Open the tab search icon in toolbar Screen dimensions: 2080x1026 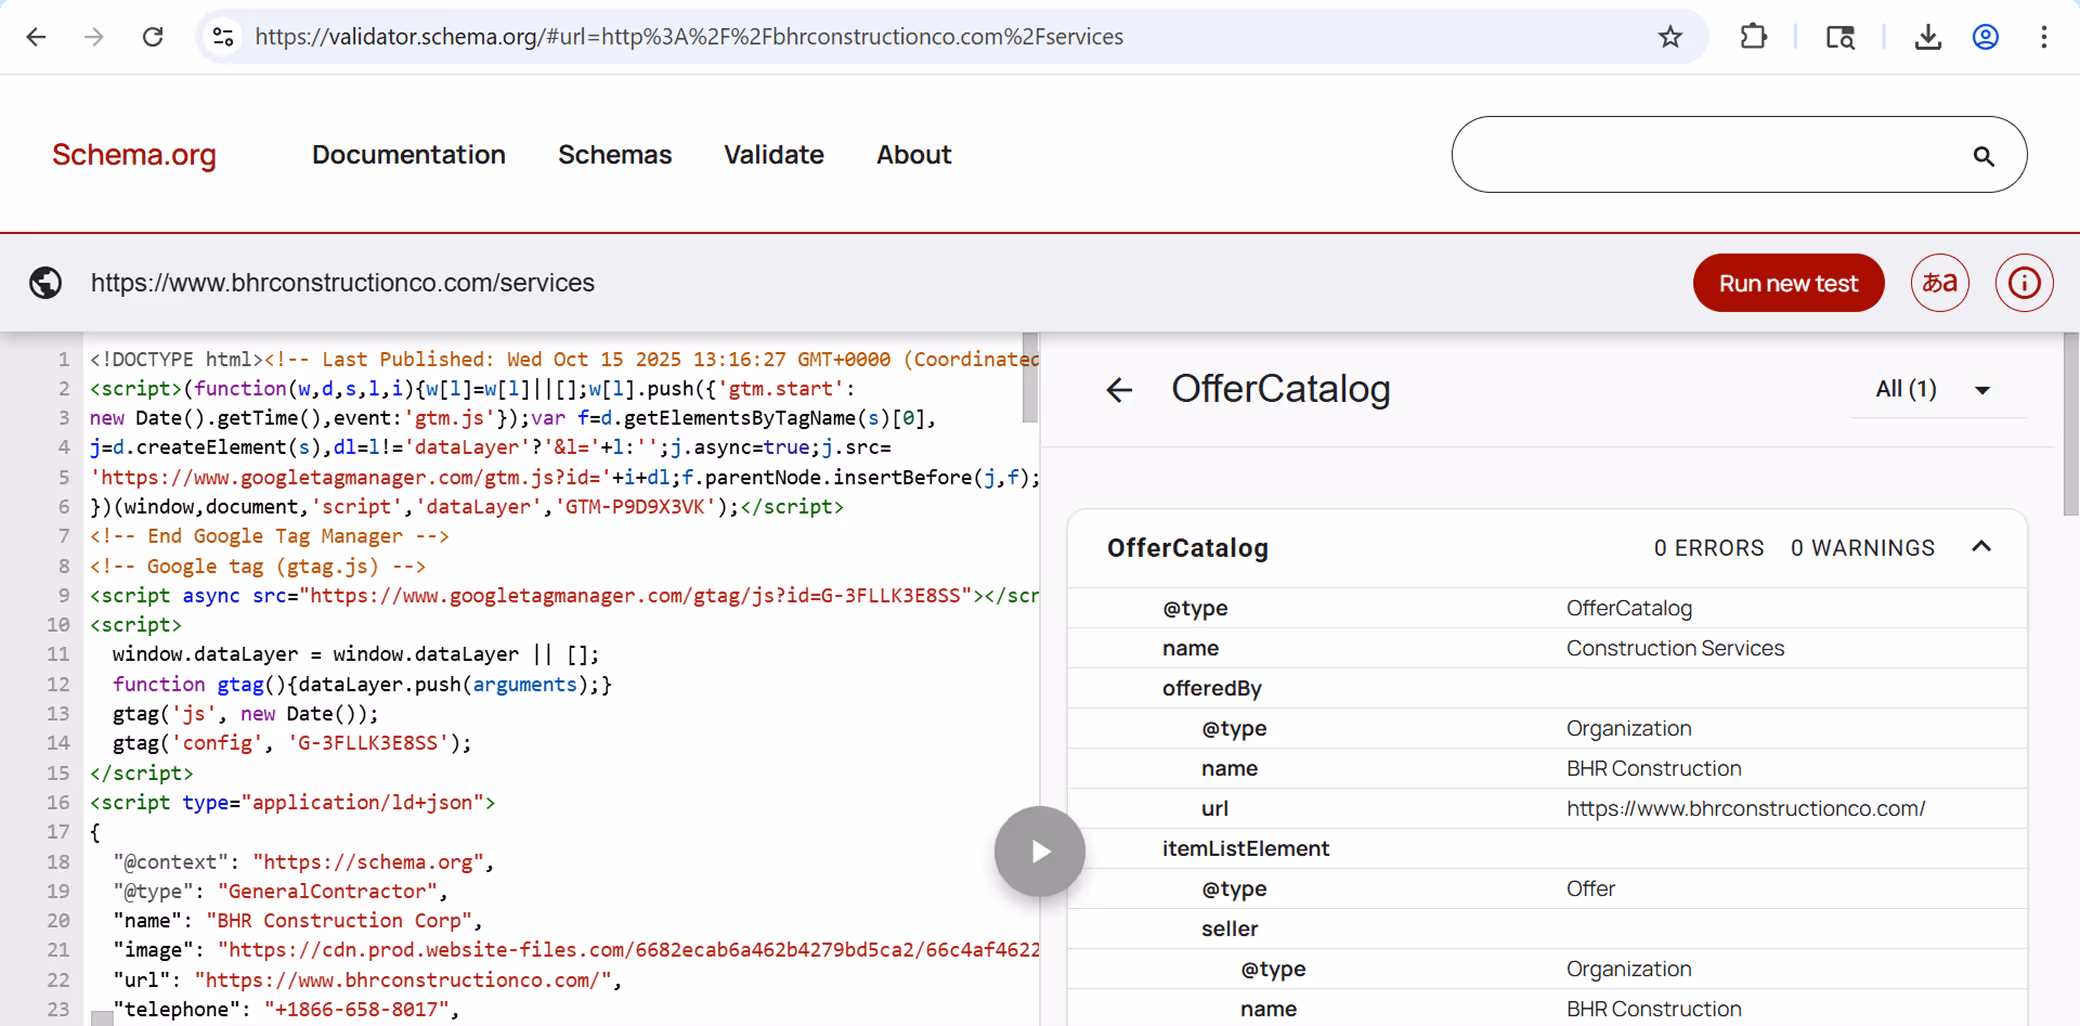[x=1840, y=37]
